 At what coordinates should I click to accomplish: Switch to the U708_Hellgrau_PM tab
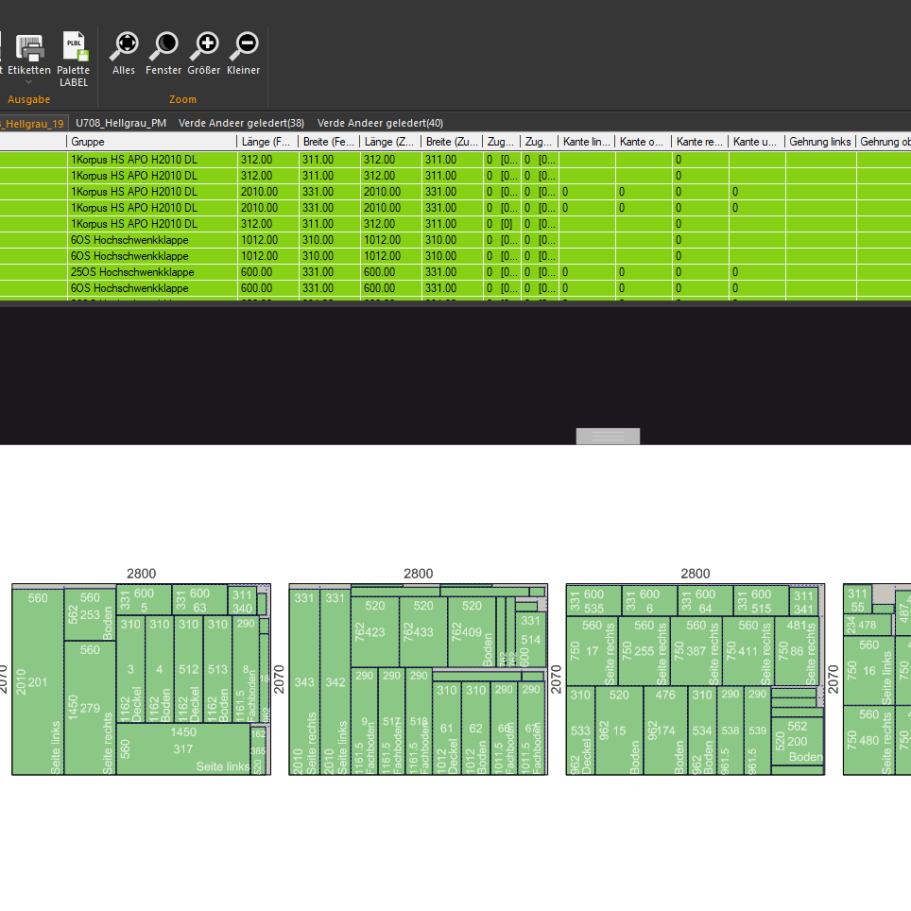[120, 123]
